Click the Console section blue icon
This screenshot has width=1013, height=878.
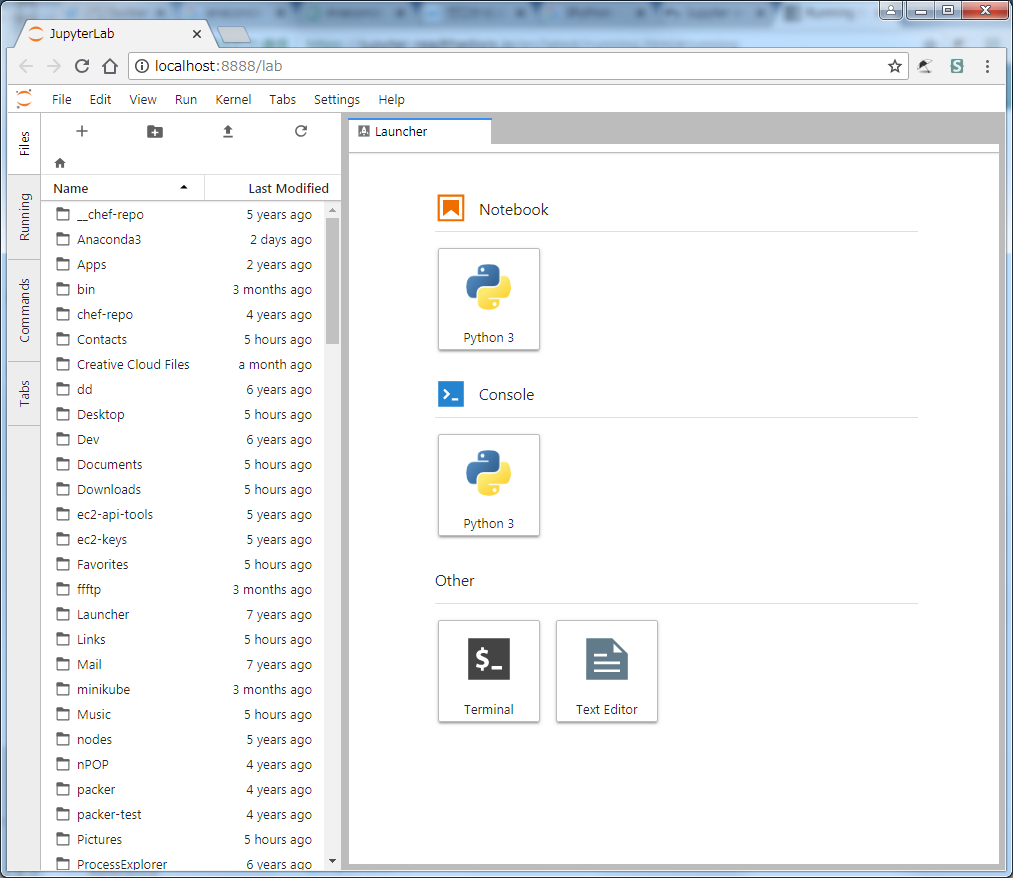451,394
